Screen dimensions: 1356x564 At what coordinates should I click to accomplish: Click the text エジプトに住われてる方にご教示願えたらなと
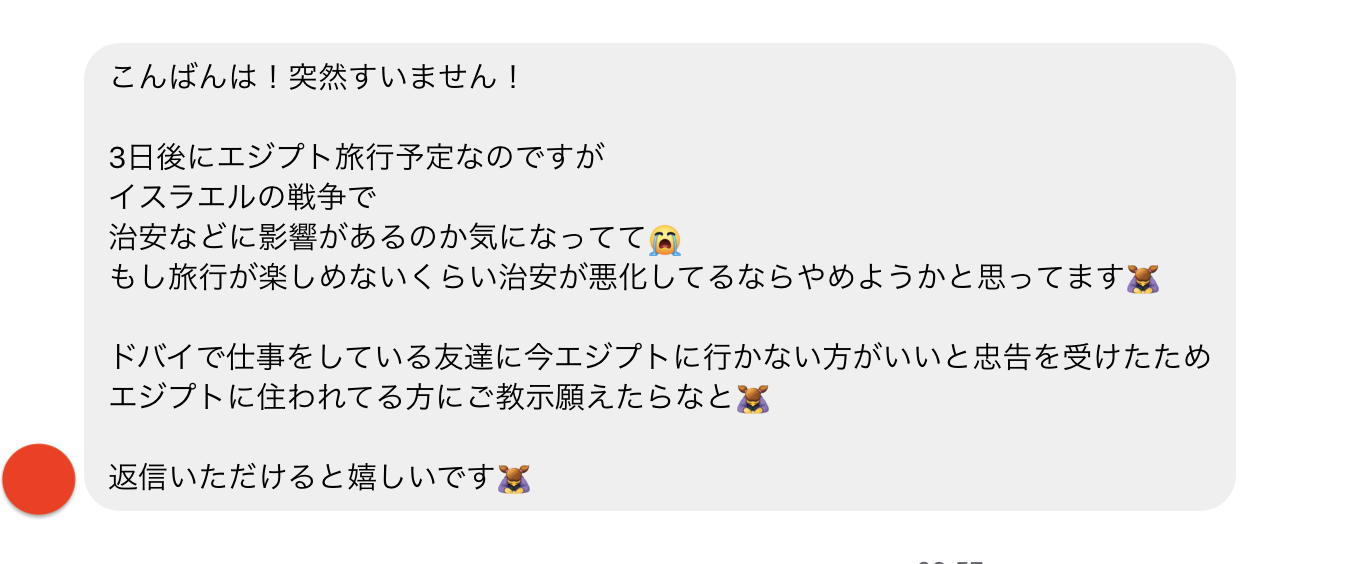pos(421,398)
